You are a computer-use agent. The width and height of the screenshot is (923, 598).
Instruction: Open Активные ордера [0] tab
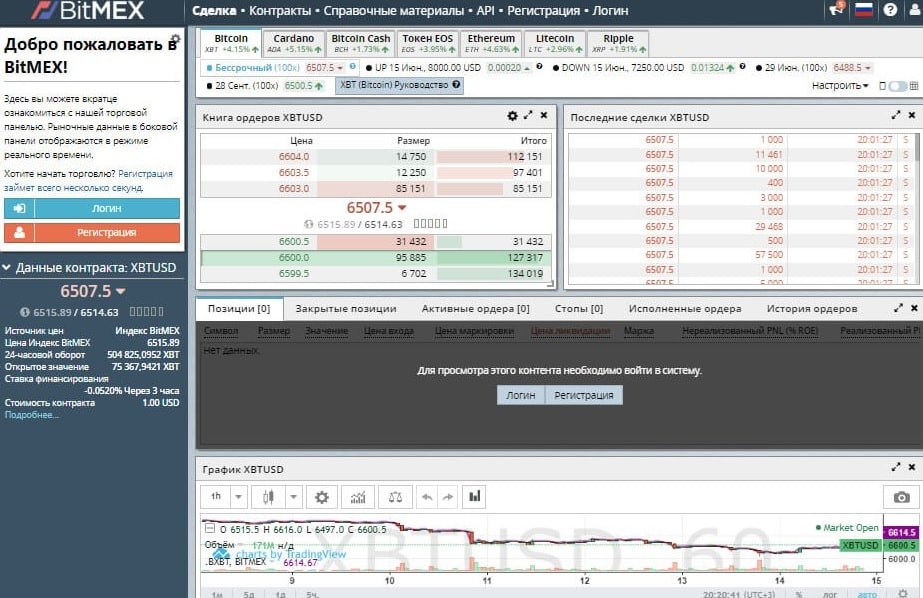pyautogui.click(x=476, y=308)
